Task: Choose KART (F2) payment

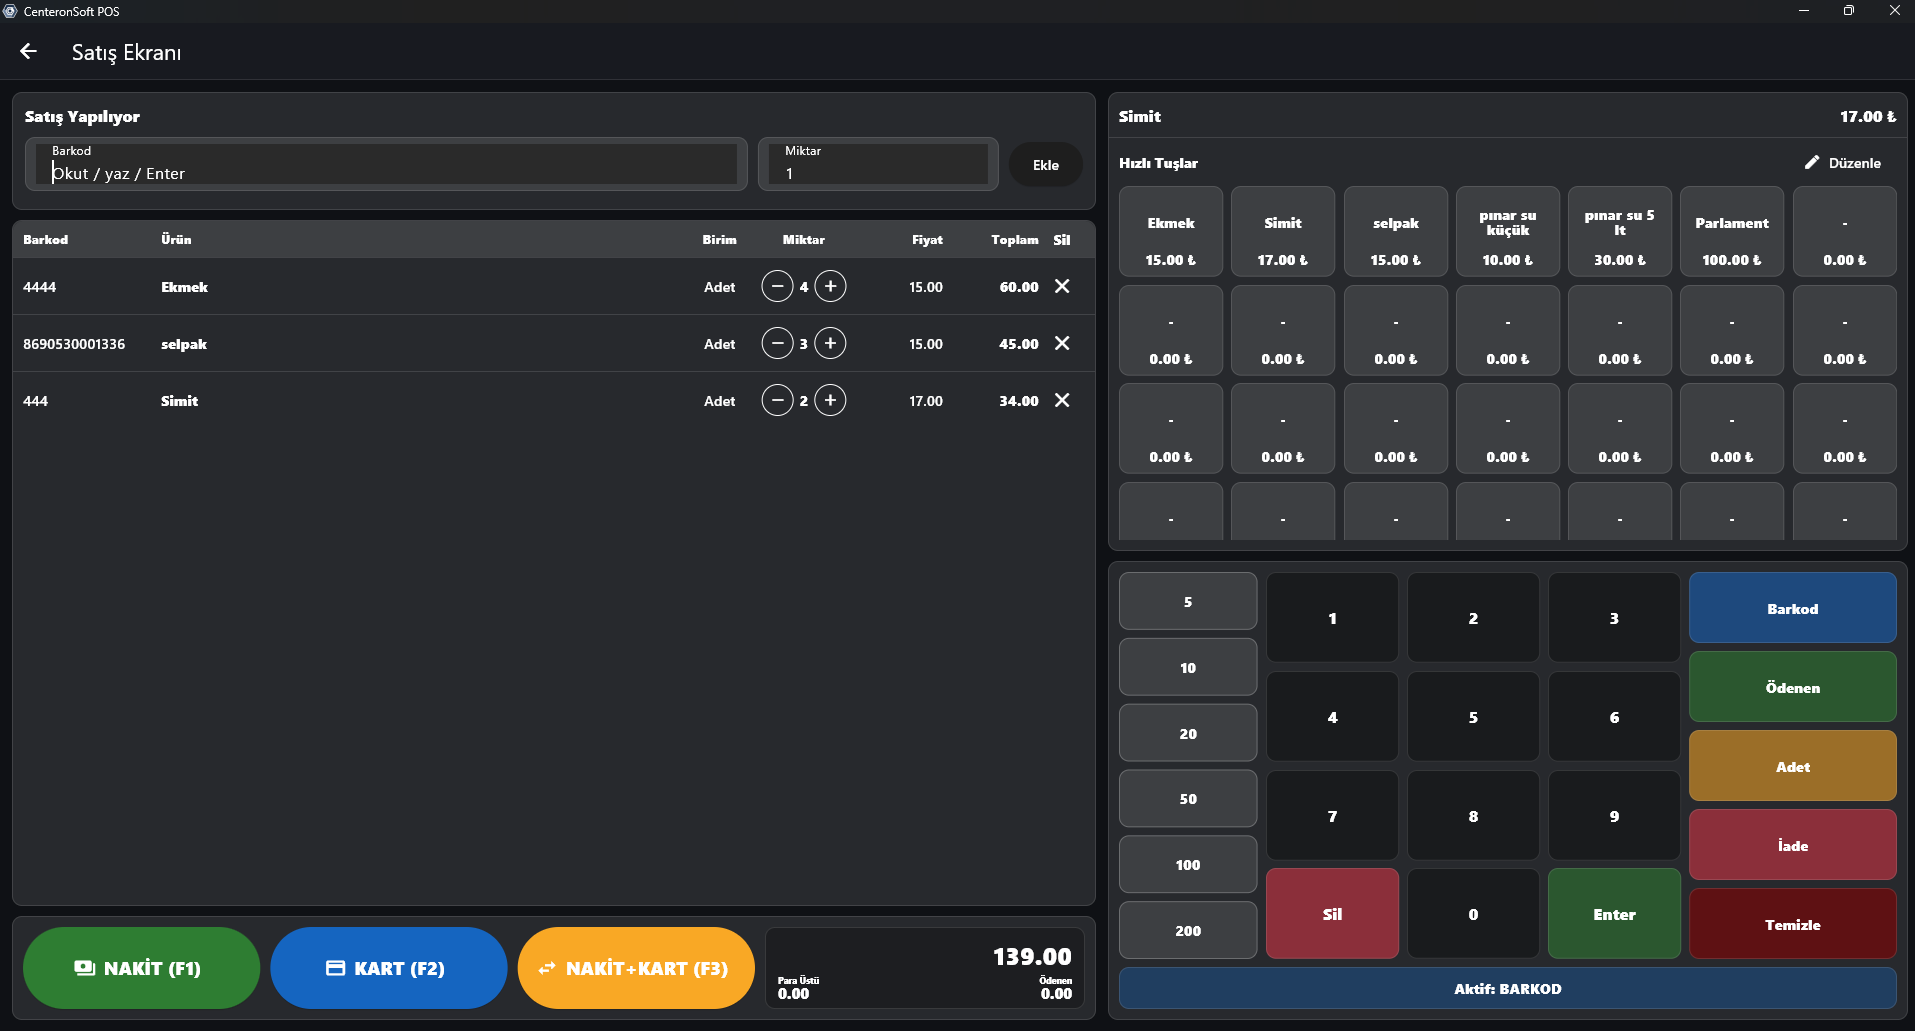Action: pyautogui.click(x=388, y=968)
